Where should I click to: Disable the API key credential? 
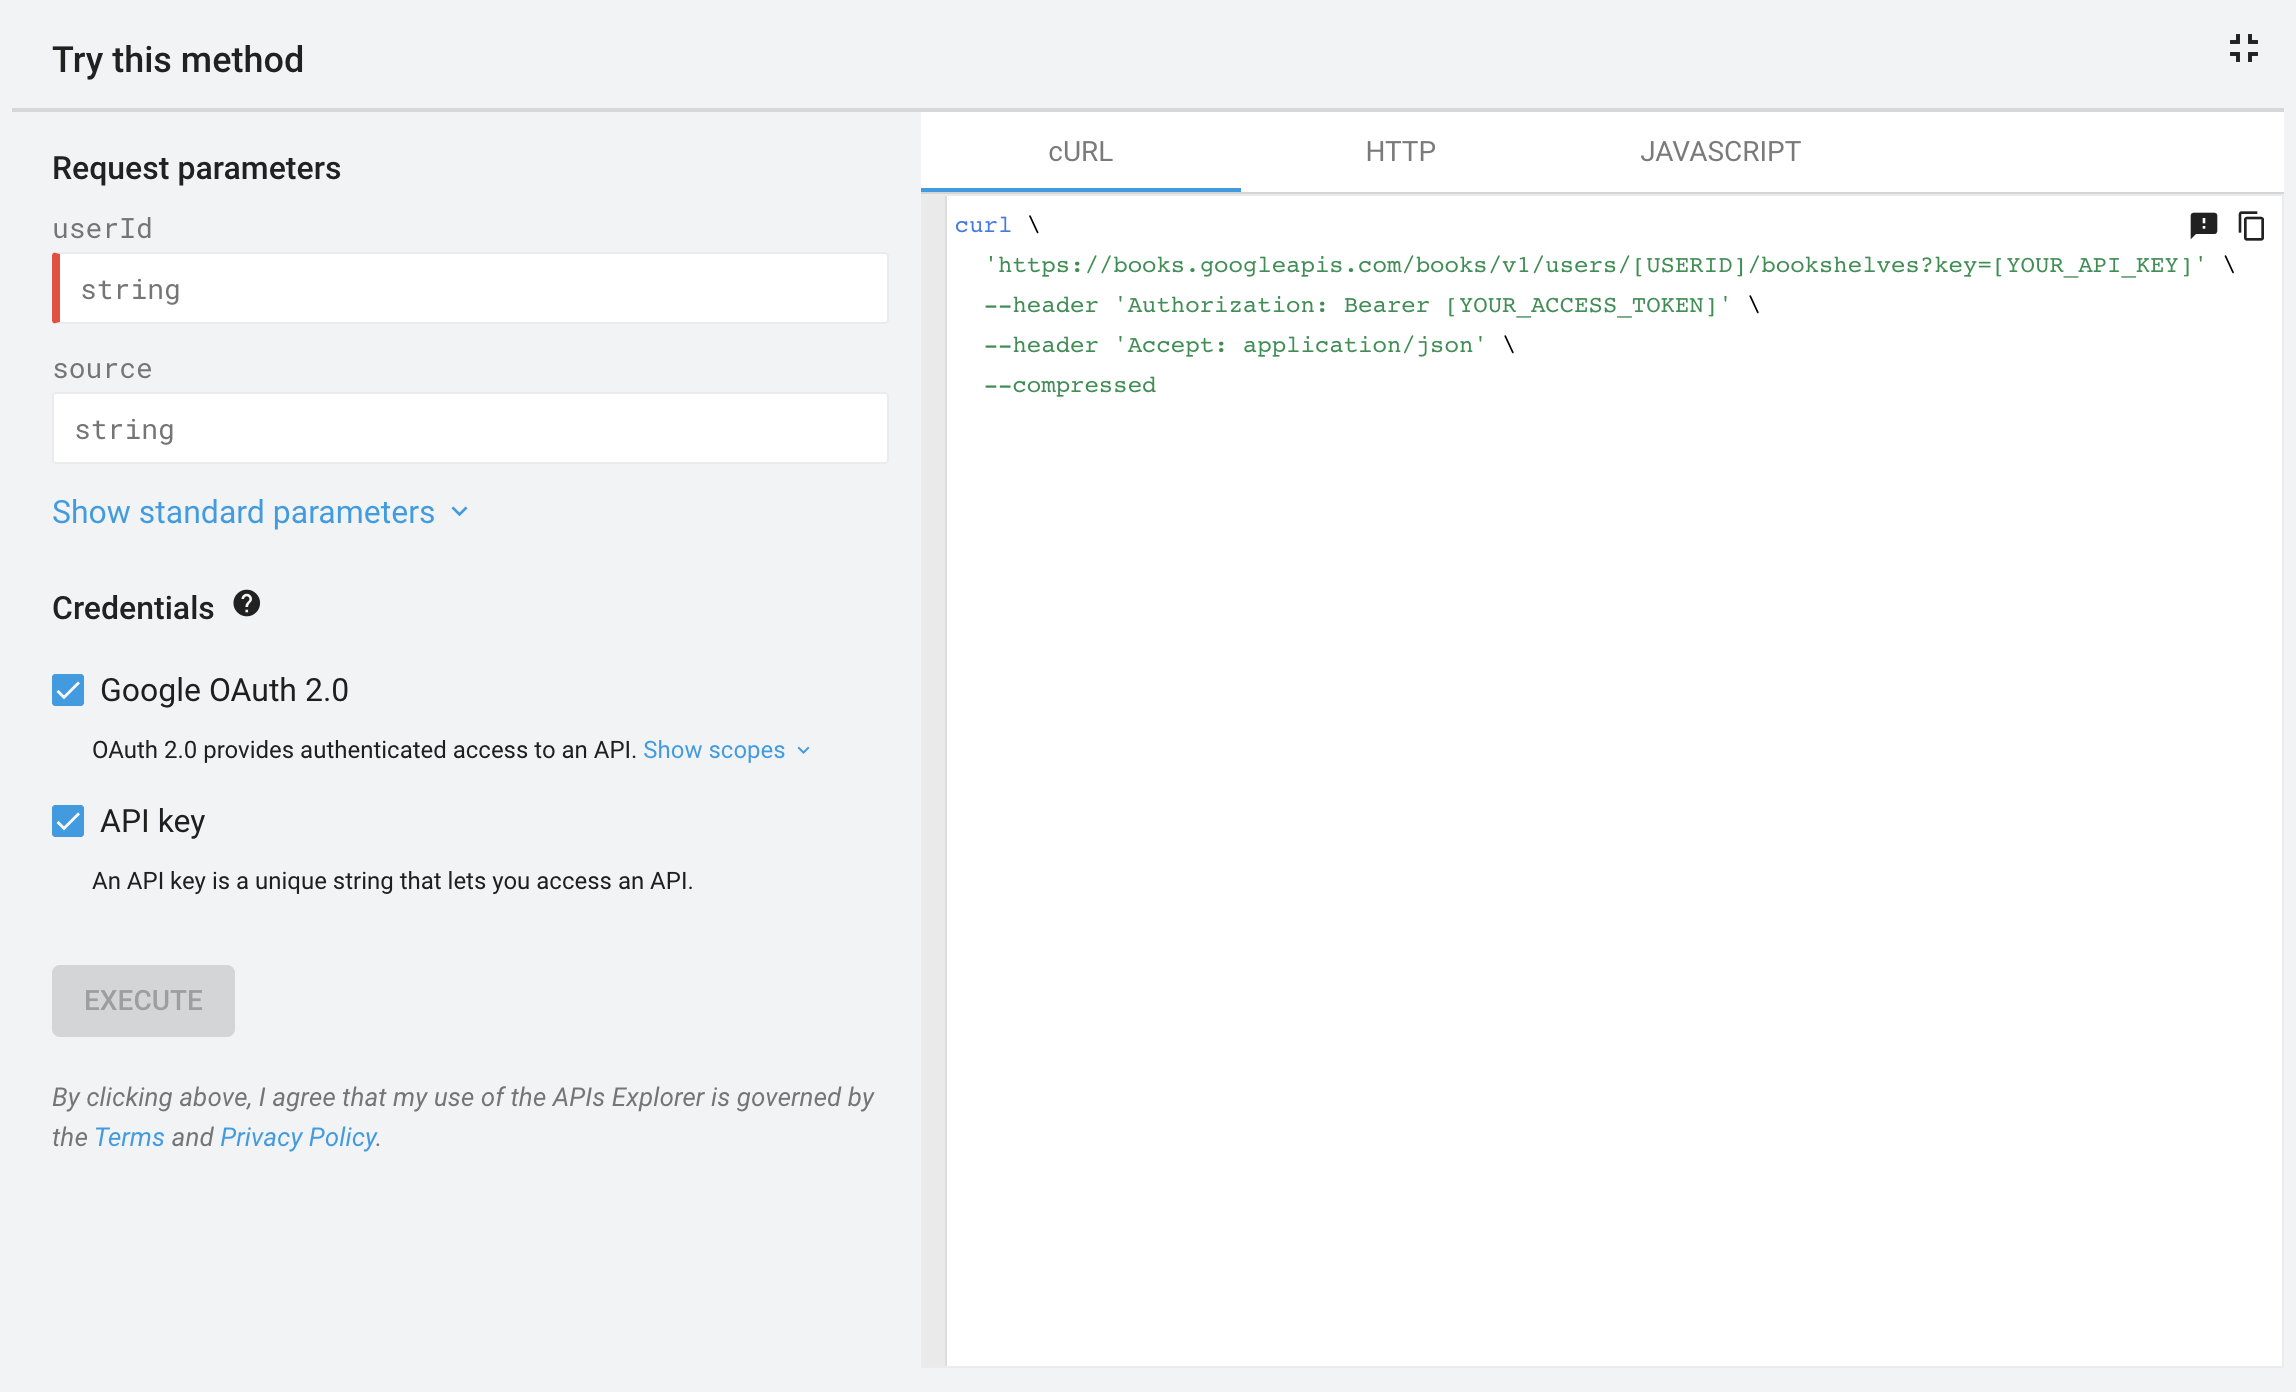[x=67, y=821]
